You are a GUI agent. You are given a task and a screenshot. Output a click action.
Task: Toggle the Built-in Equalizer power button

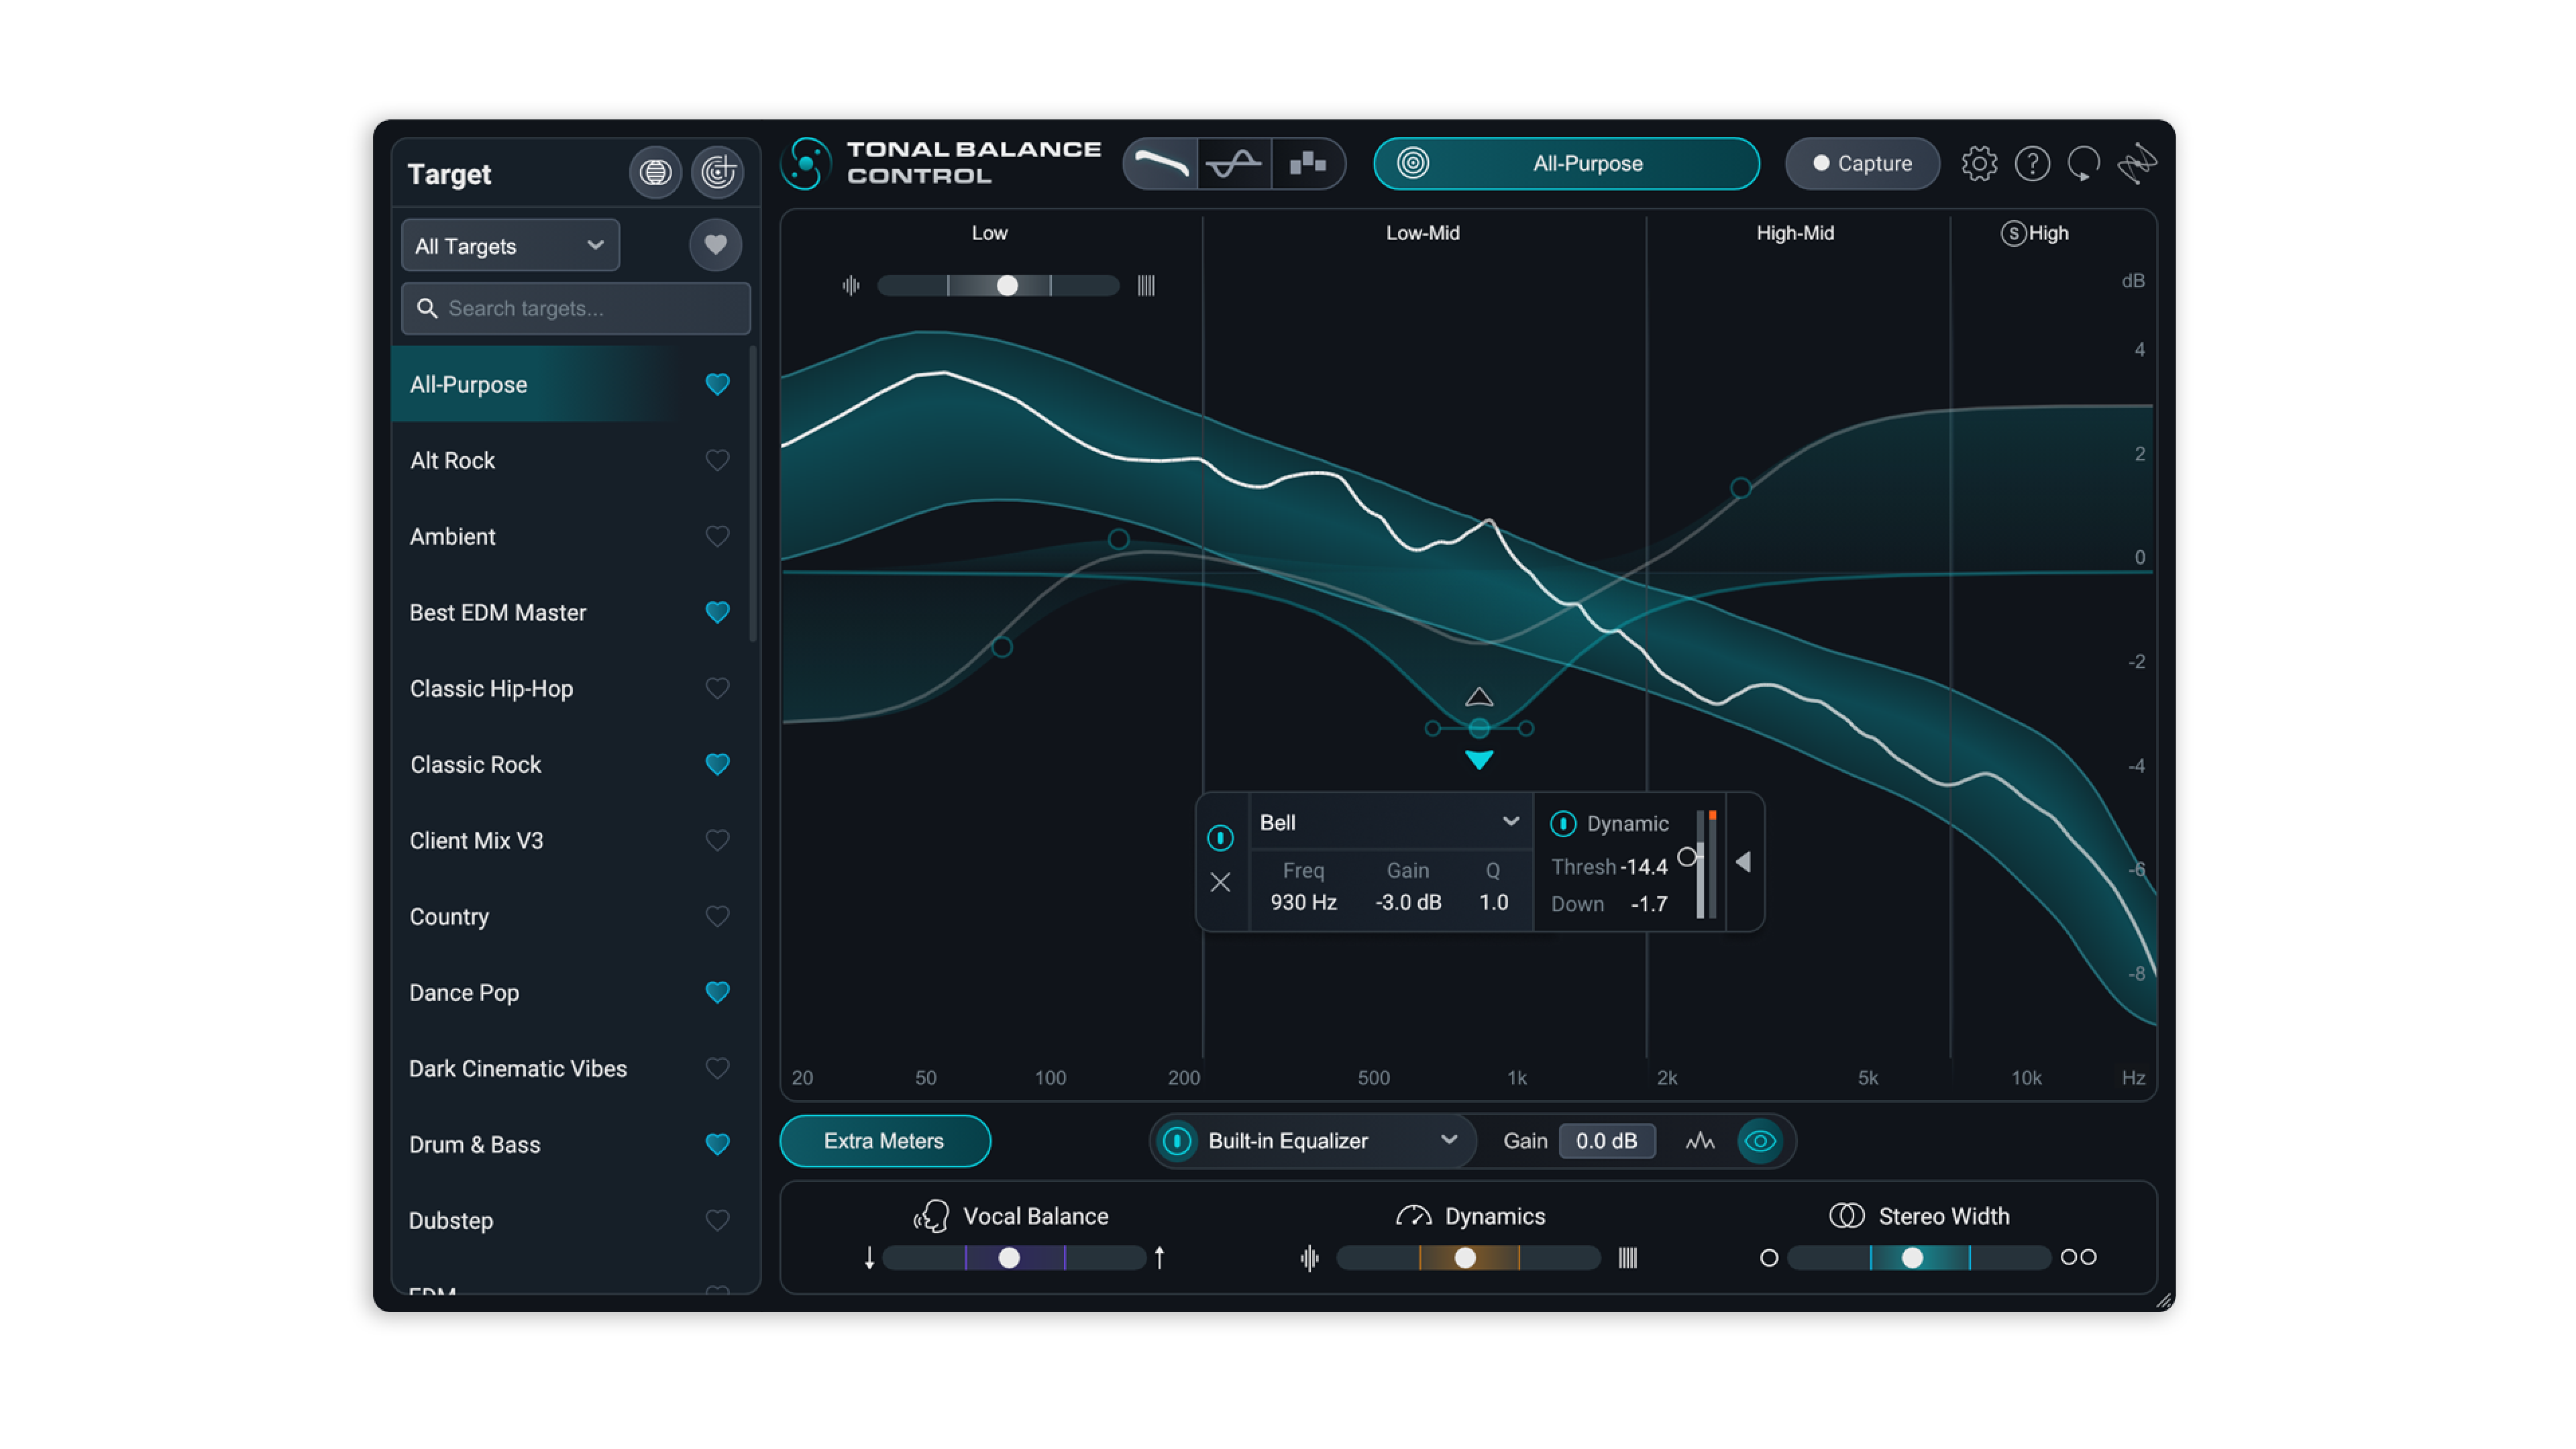(x=1177, y=1141)
